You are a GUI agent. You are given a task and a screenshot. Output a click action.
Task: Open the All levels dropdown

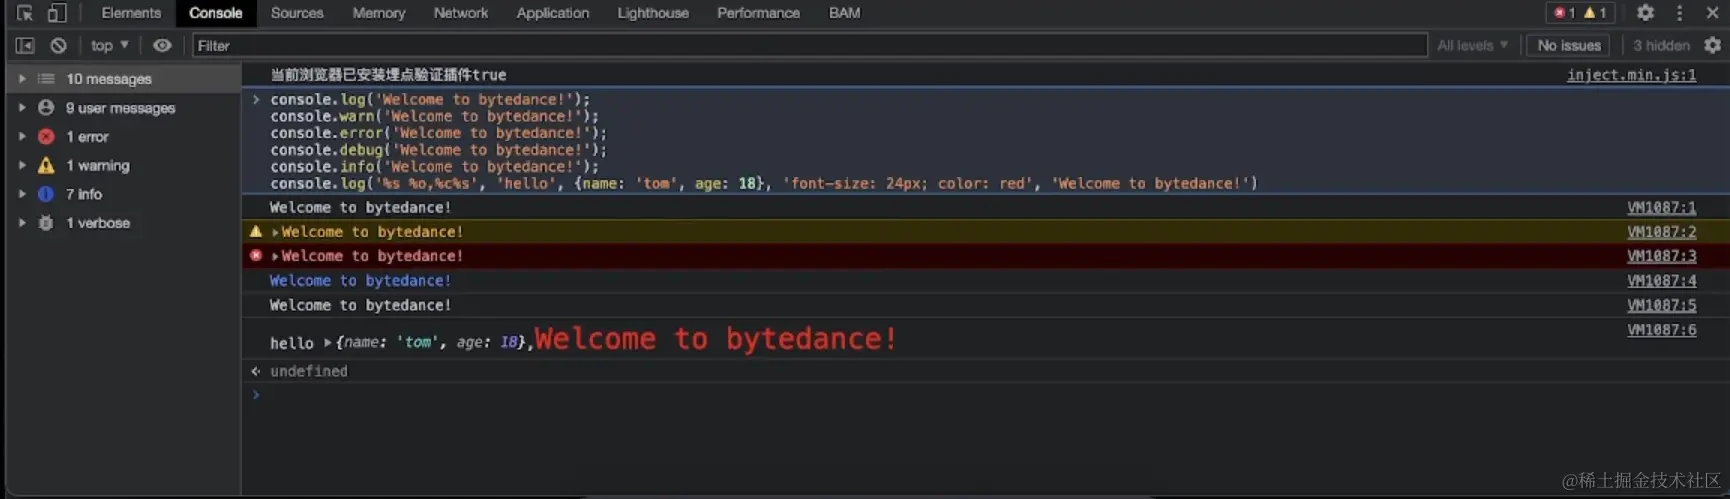click(1472, 45)
